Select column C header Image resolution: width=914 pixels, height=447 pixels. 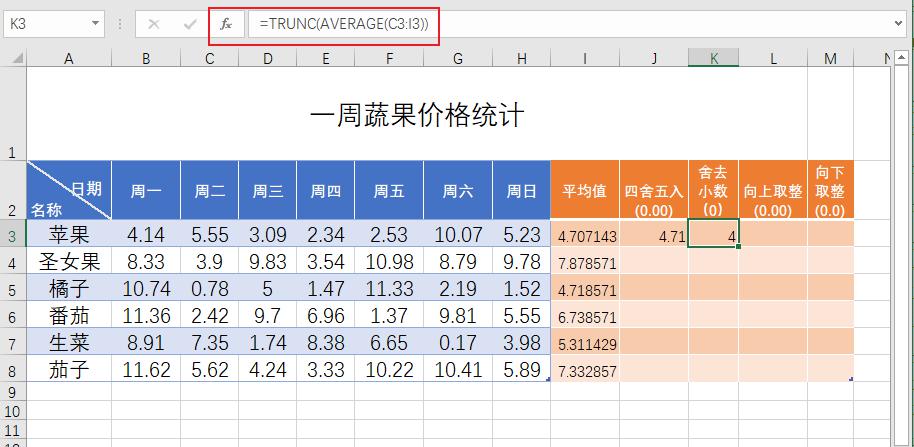(x=209, y=58)
